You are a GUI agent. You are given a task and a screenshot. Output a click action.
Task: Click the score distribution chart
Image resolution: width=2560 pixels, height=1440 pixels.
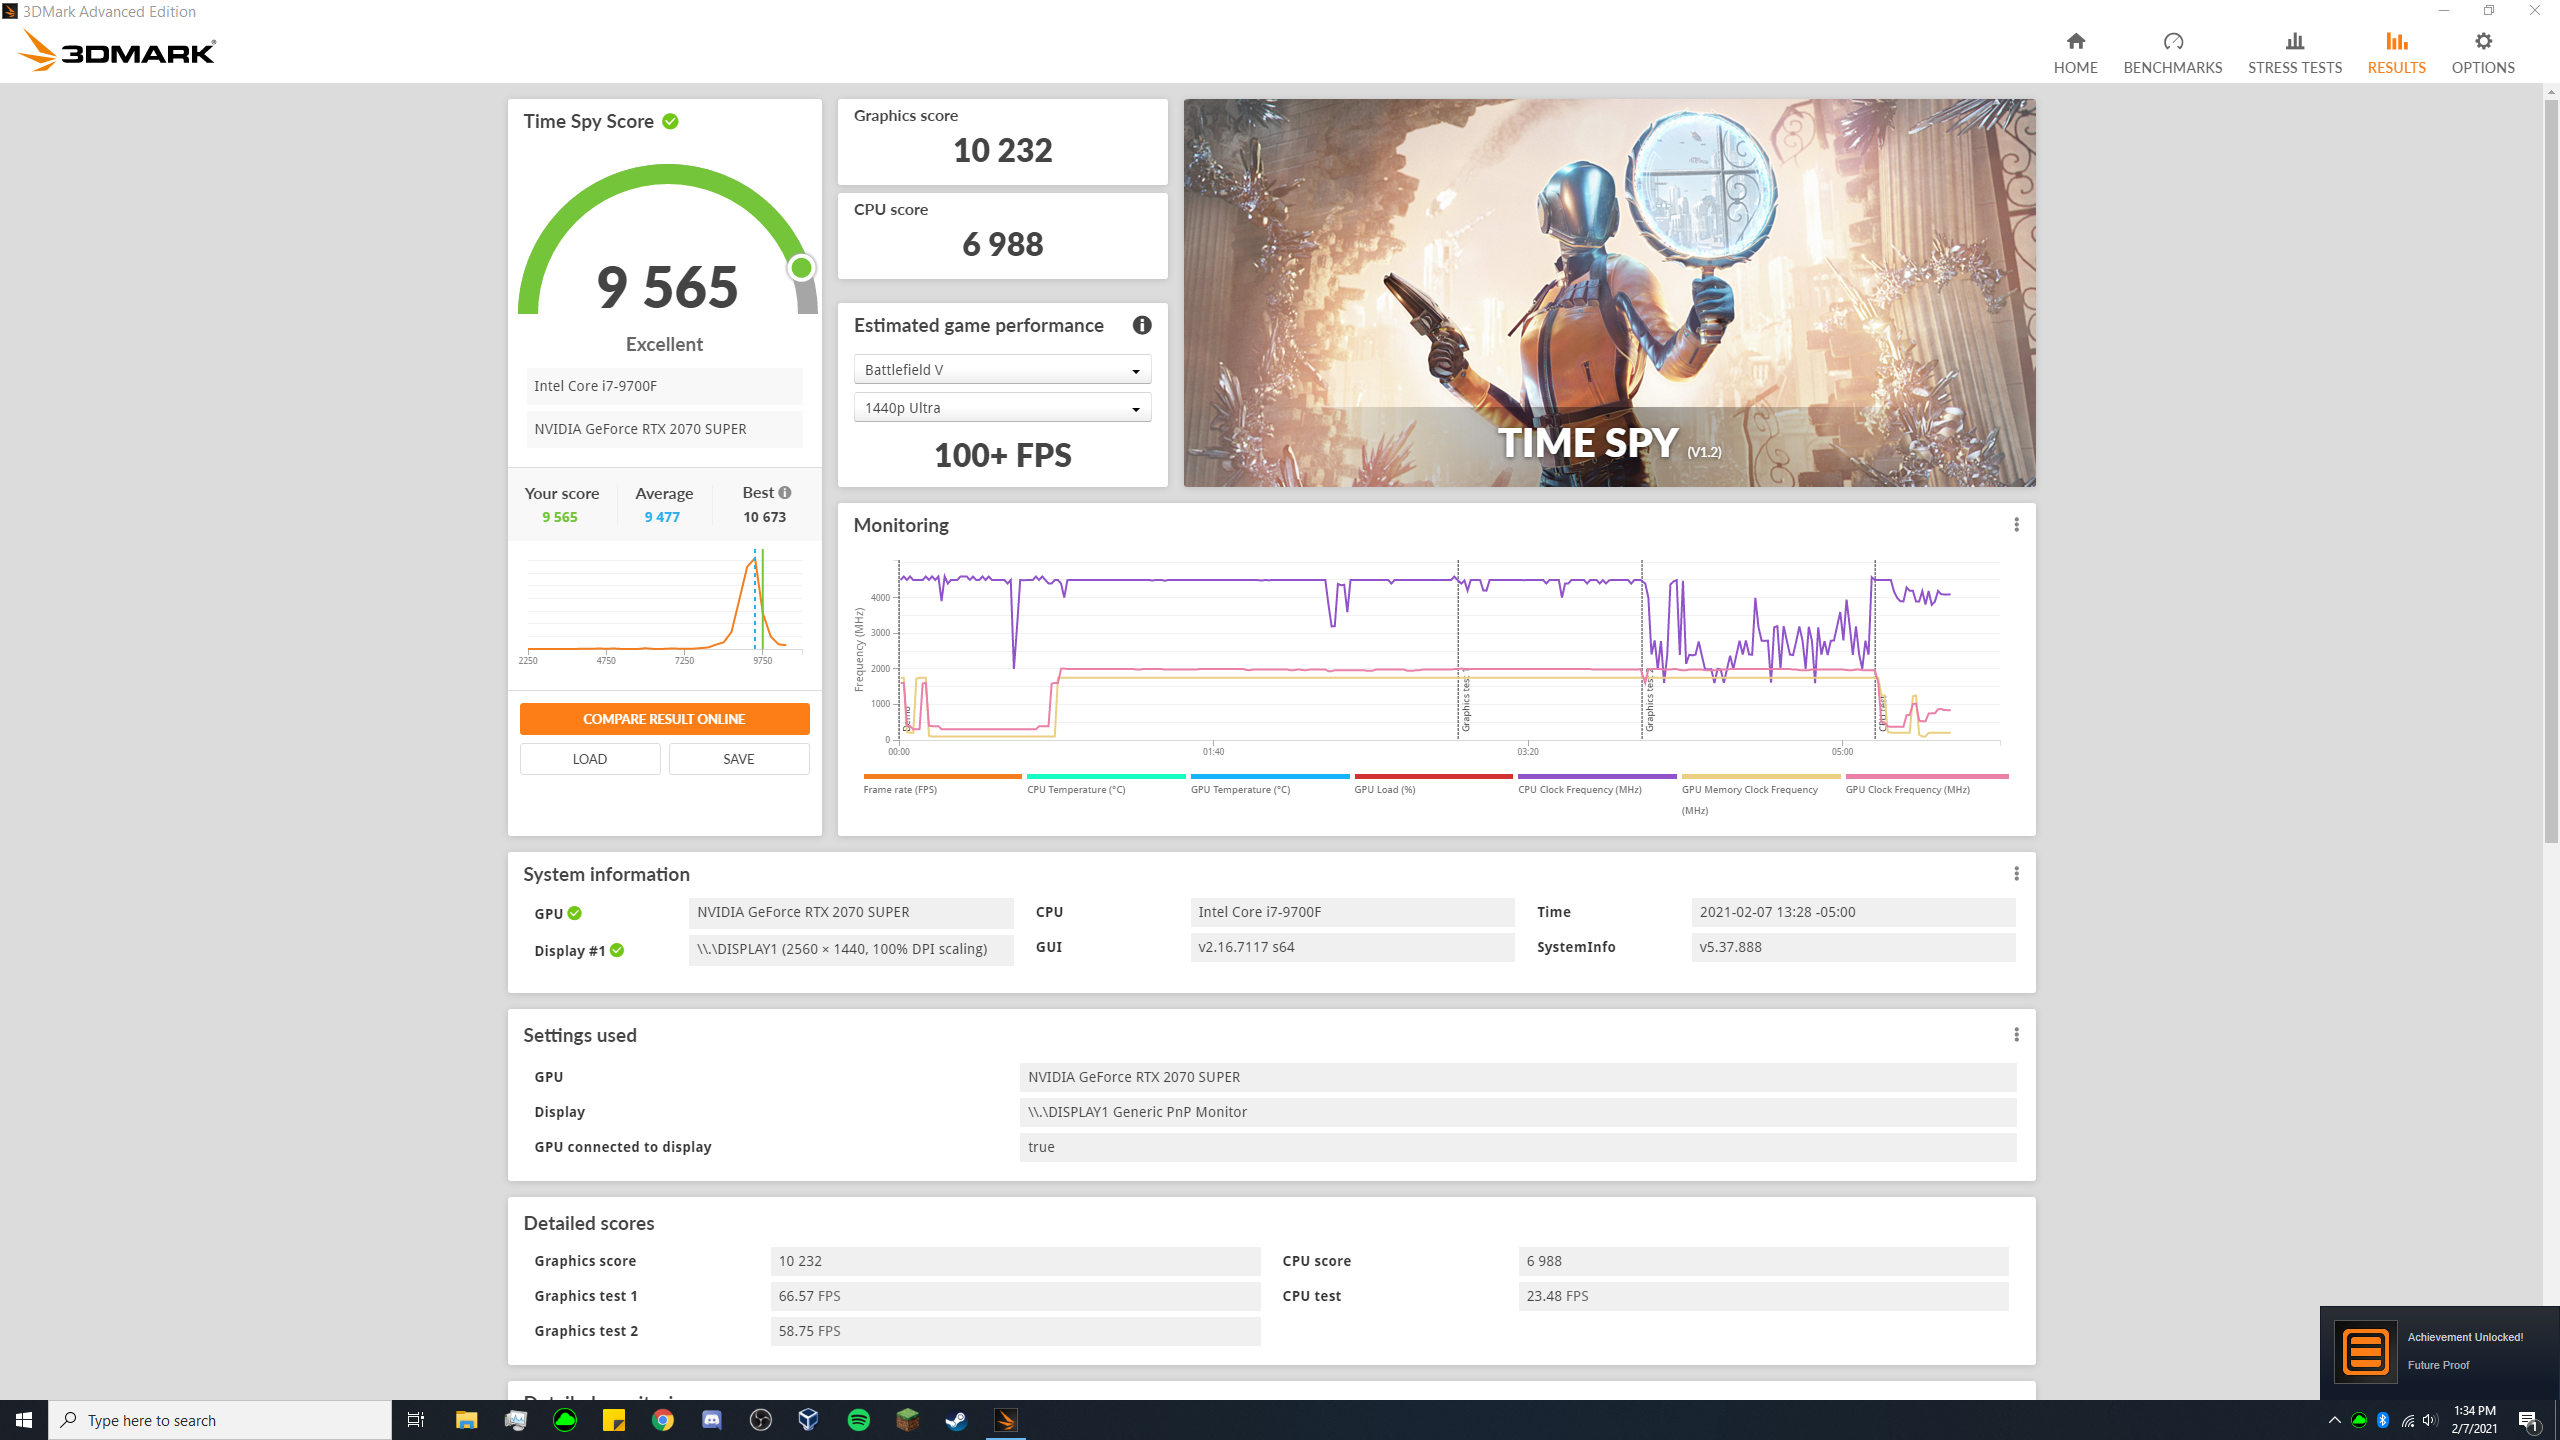point(664,608)
